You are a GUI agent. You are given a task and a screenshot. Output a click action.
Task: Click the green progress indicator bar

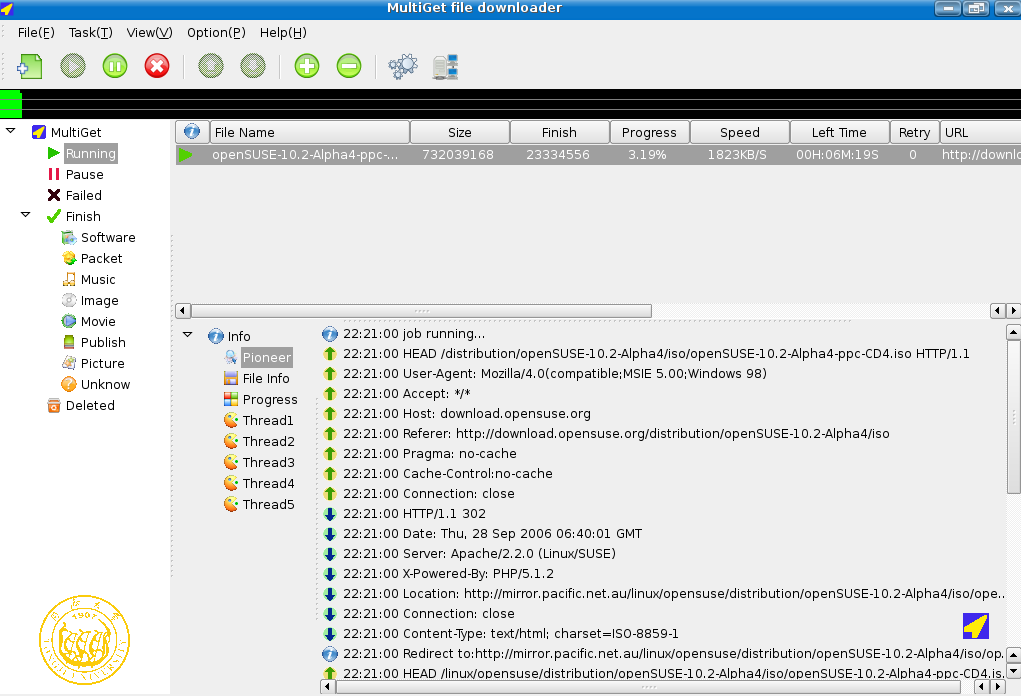click(x=10, y=103)
